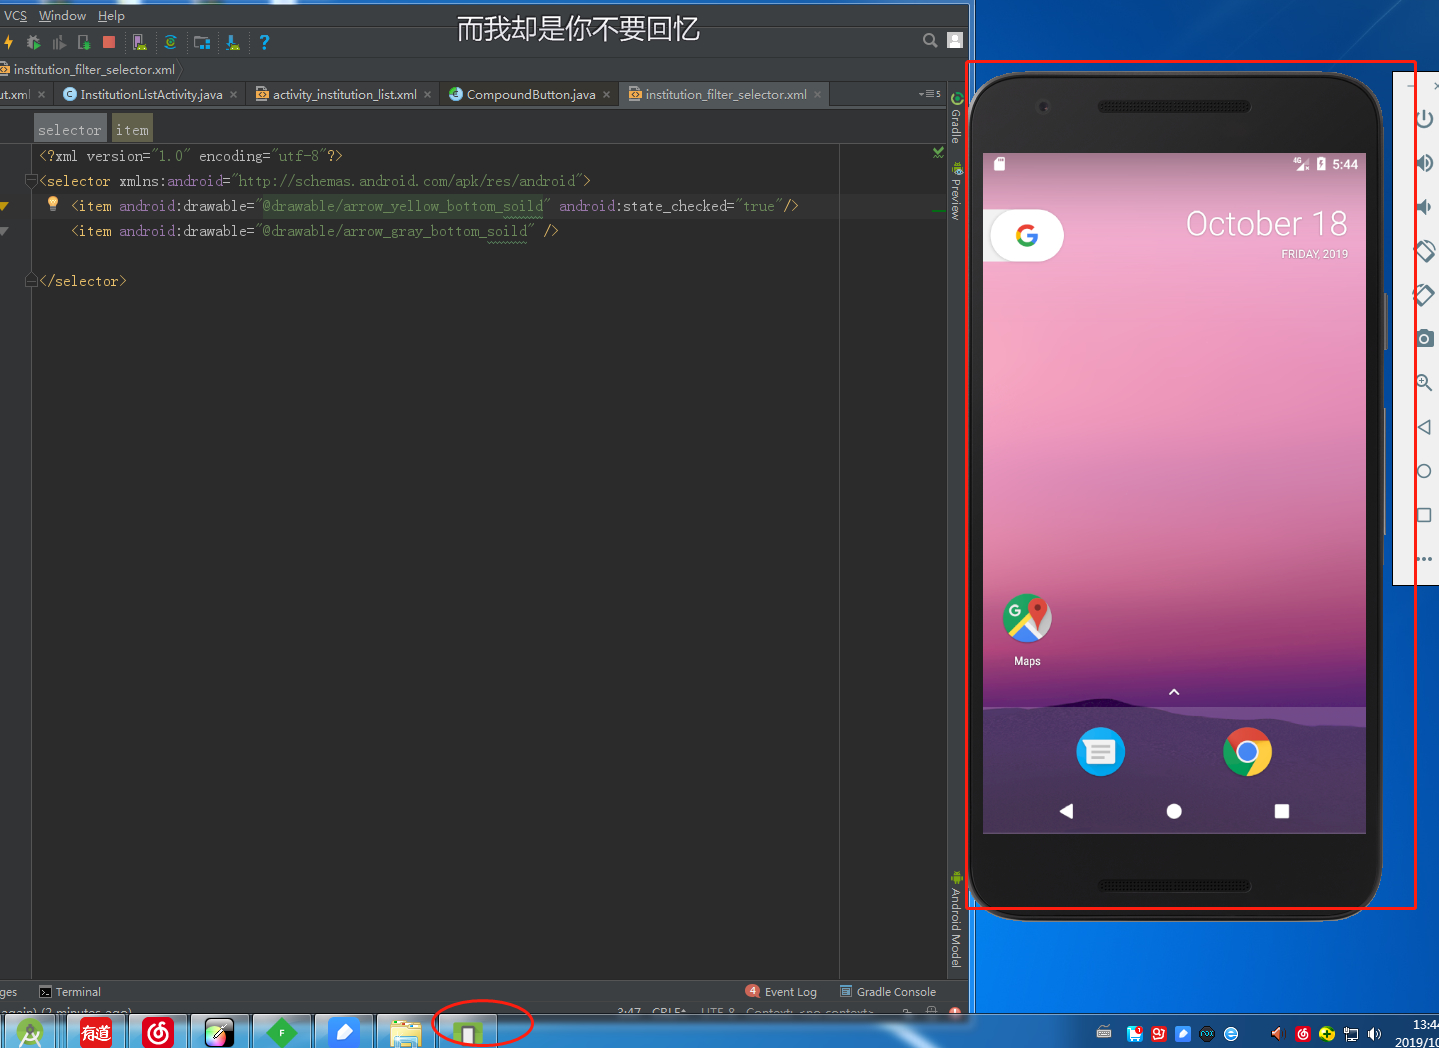Open Youdao dictionary from the taskbar
Image resolution: width=1439 pixels, height=1048 pixels.
coord(96,1033)
